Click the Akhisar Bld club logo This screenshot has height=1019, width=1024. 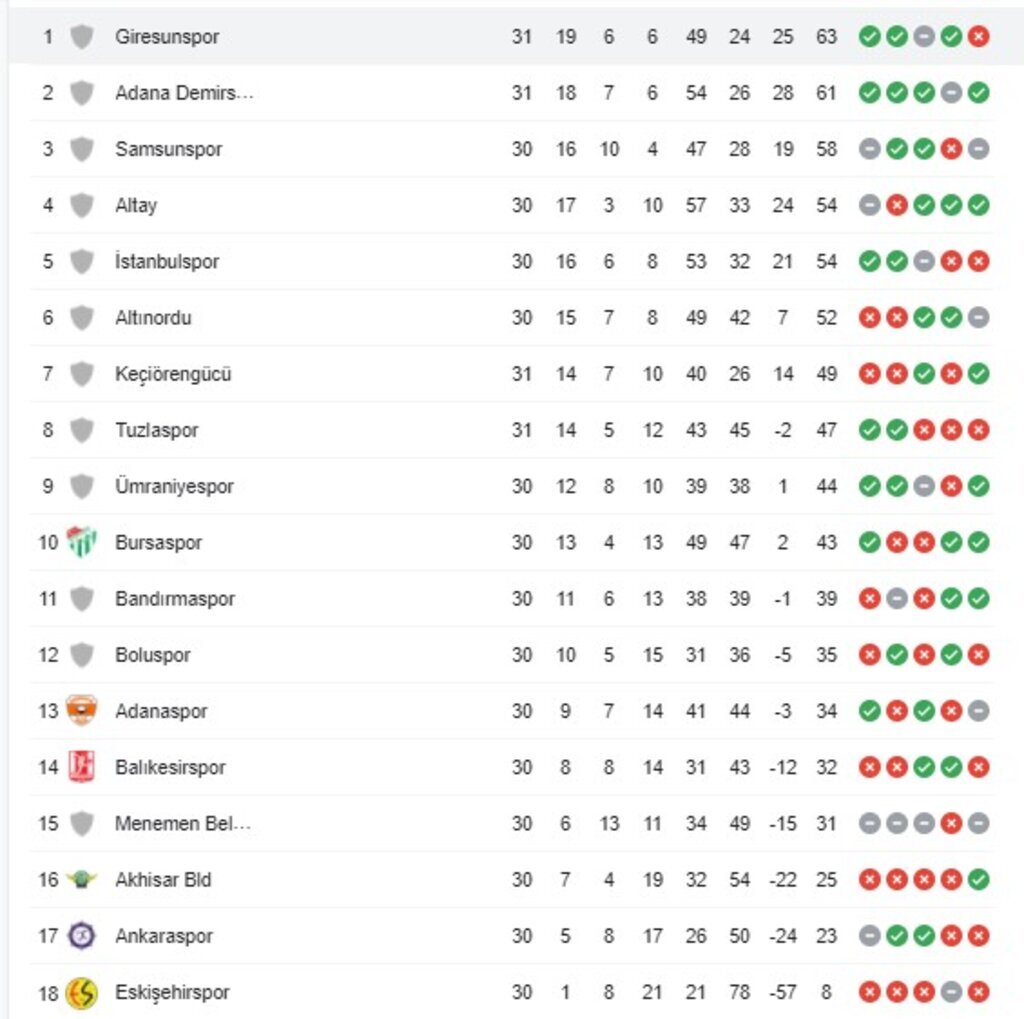81,880
